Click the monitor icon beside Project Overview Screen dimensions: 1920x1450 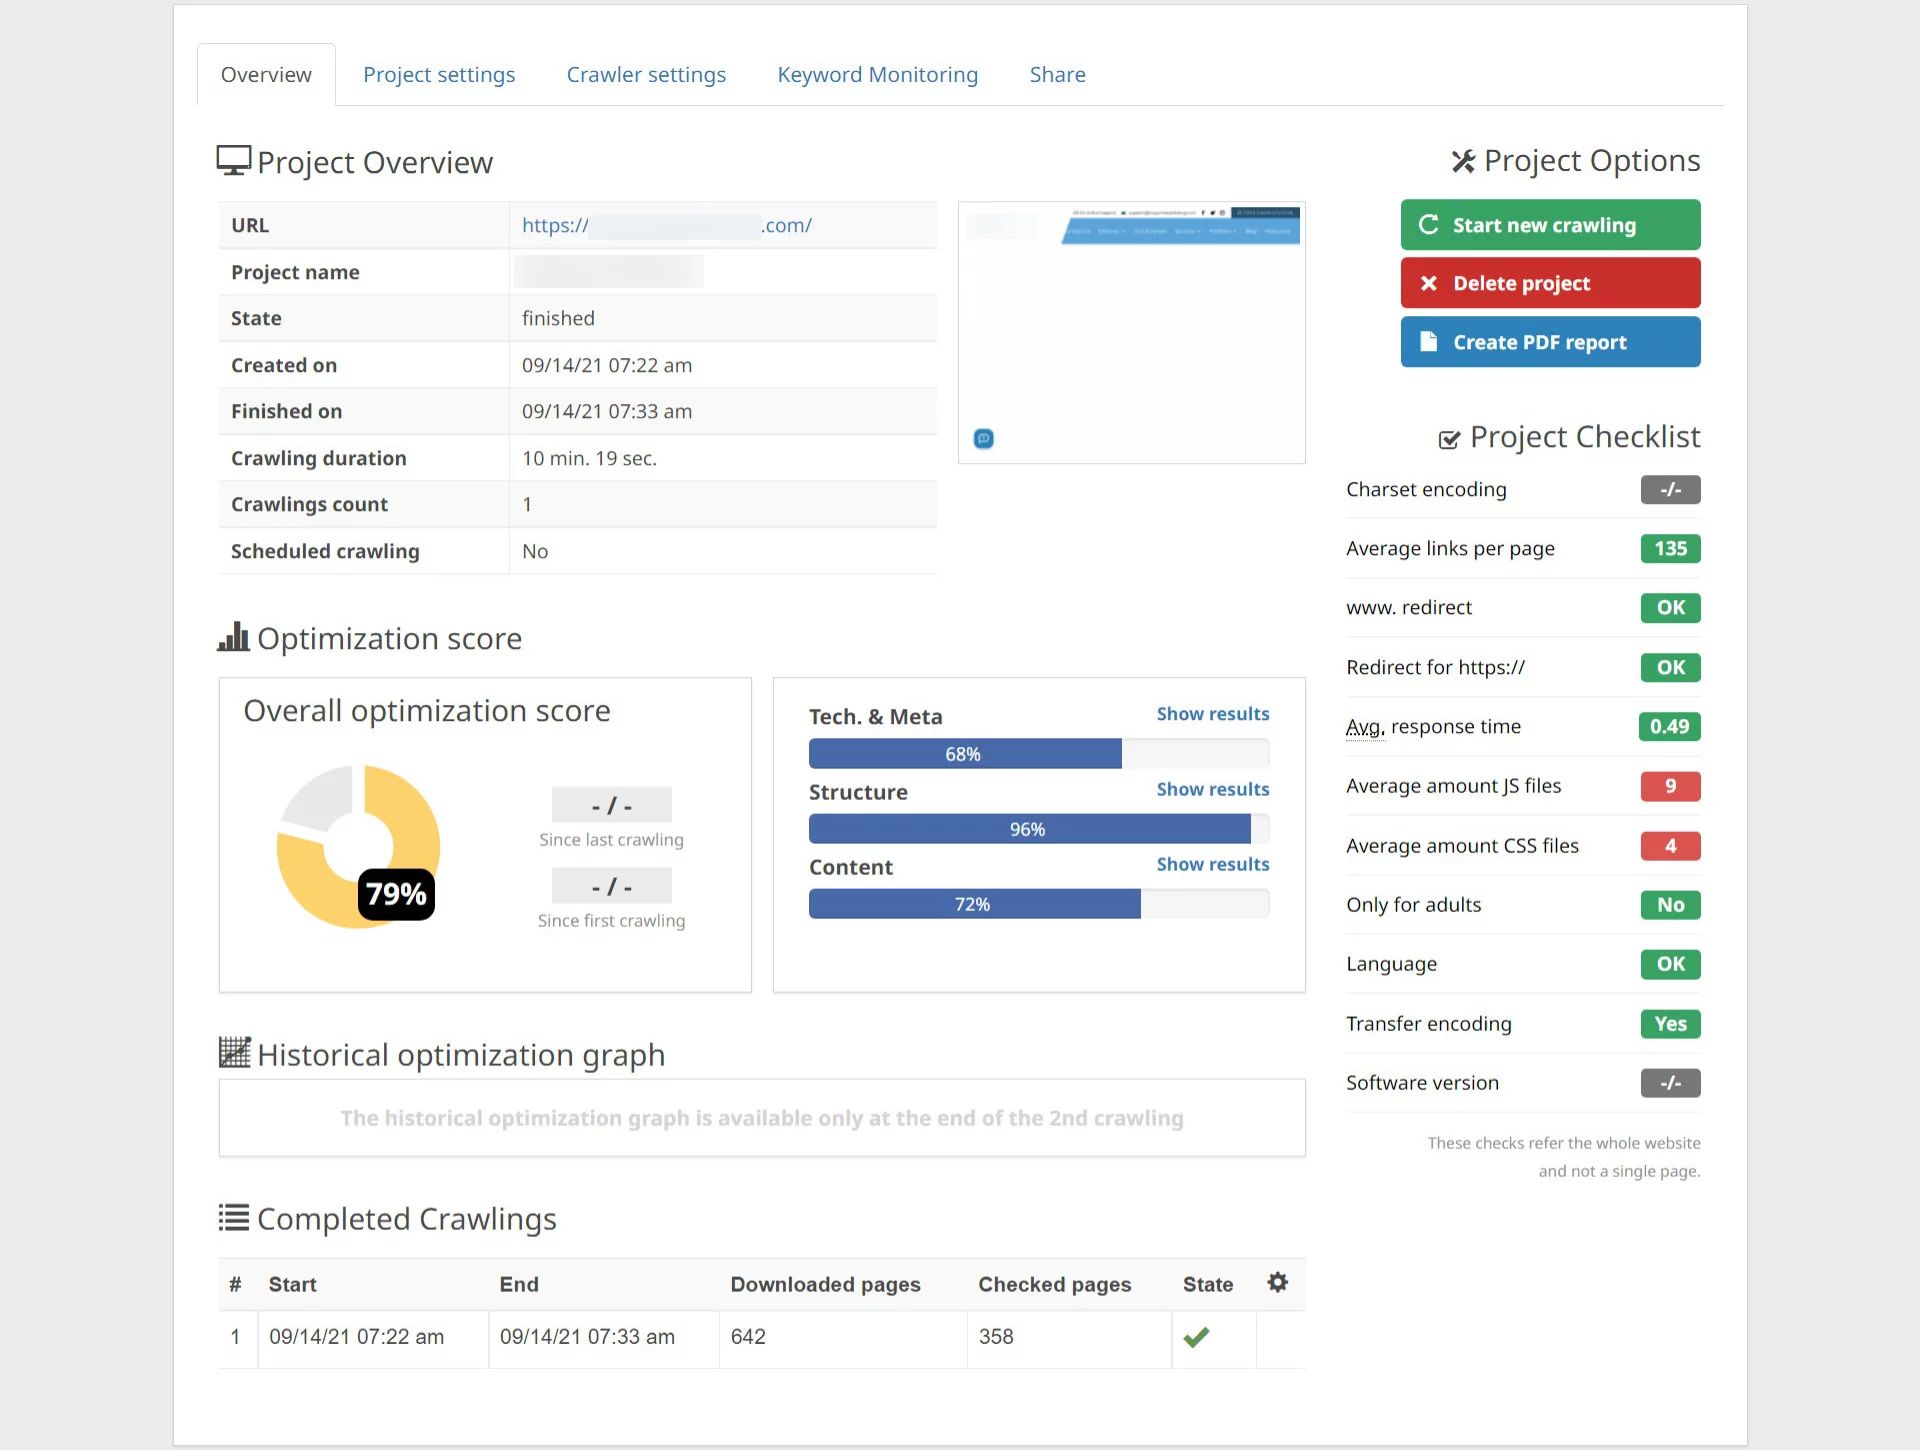(233, 161)
